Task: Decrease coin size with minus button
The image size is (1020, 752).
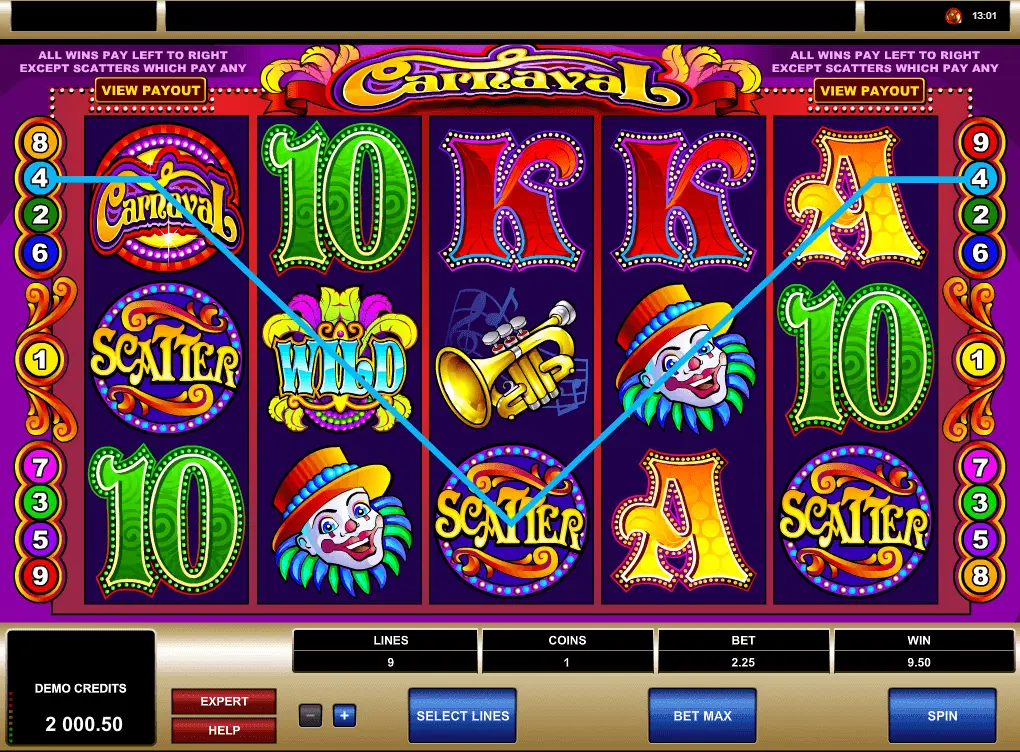Action: pos(310,716)
